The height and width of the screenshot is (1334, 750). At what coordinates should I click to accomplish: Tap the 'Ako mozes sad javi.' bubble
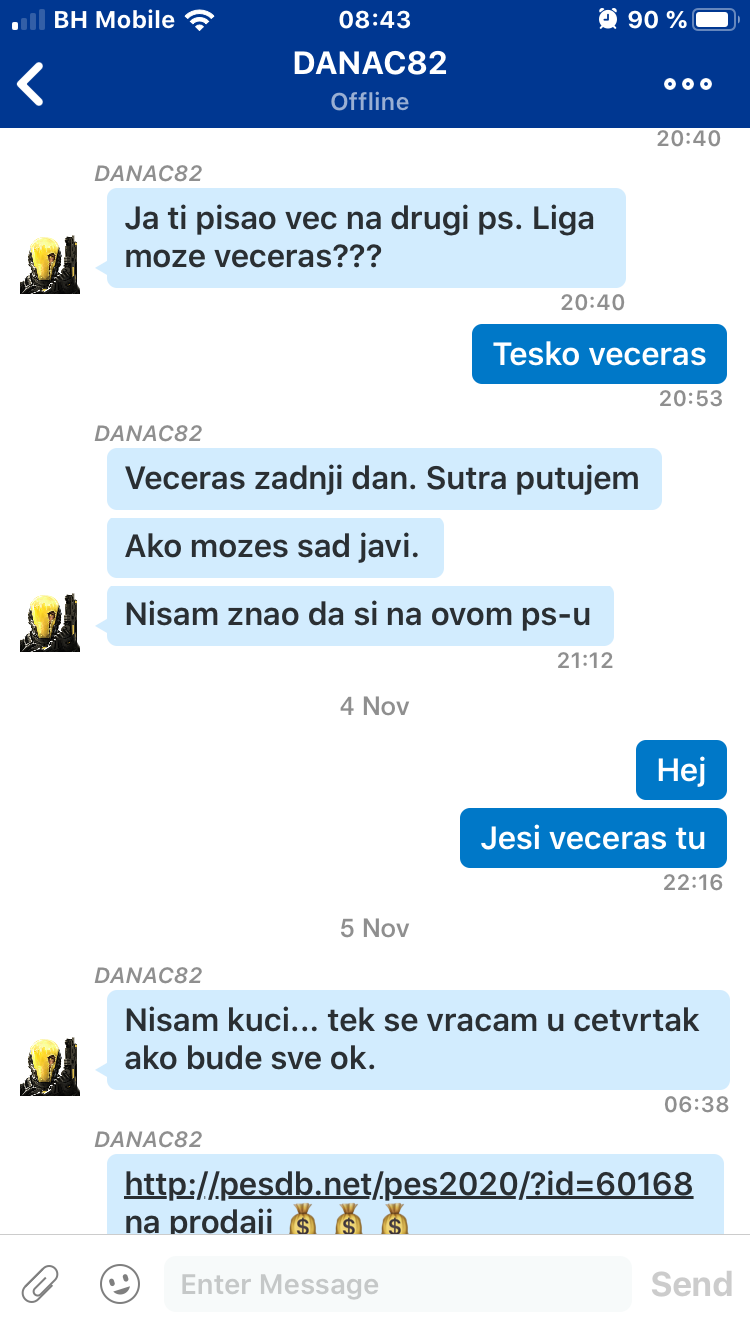(275, 547)
